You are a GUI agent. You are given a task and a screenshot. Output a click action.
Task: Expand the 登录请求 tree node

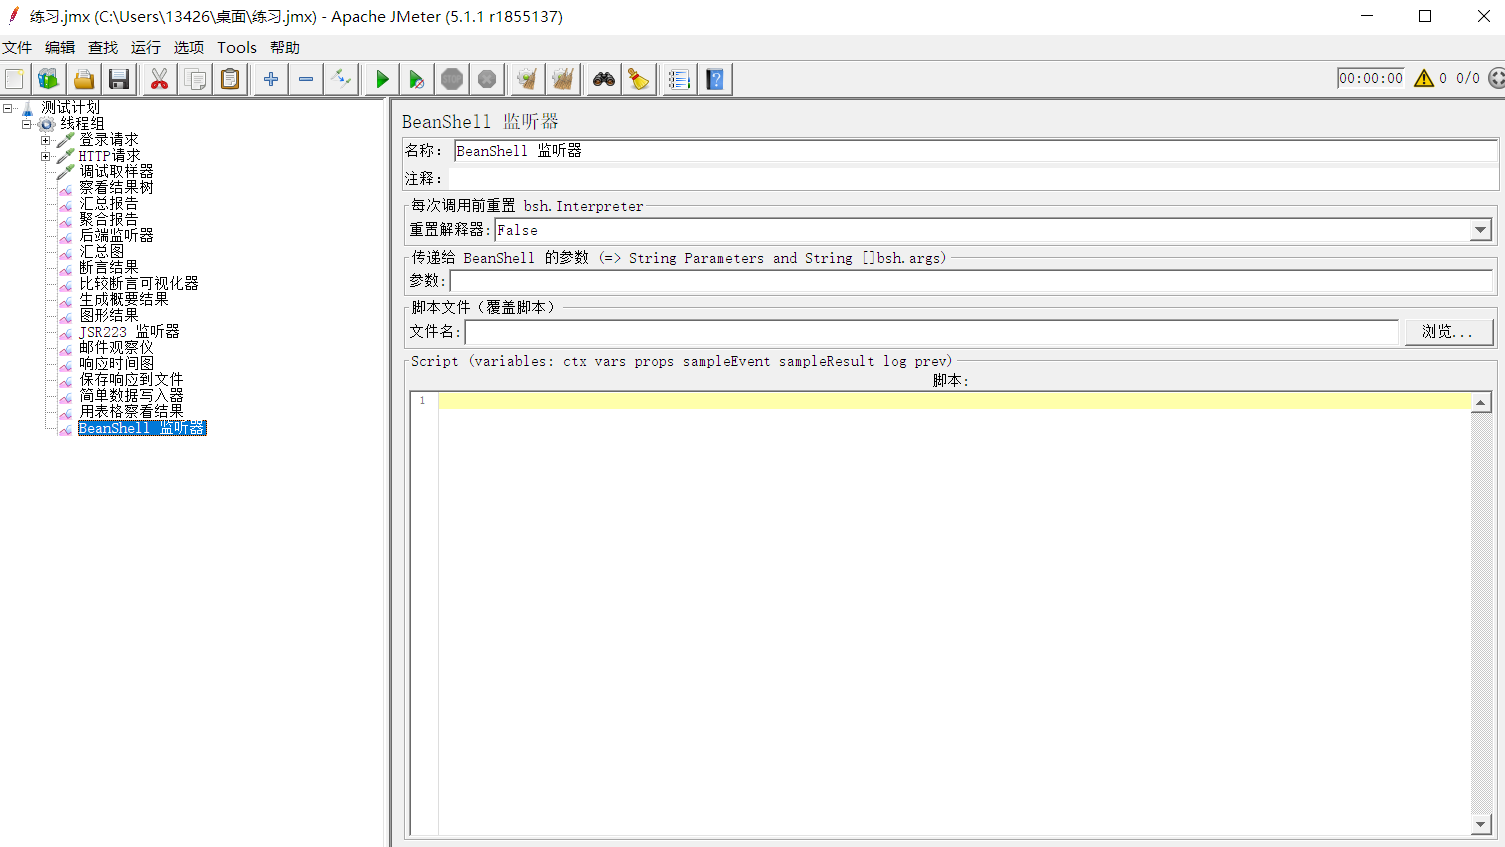(x=45, y=140)
